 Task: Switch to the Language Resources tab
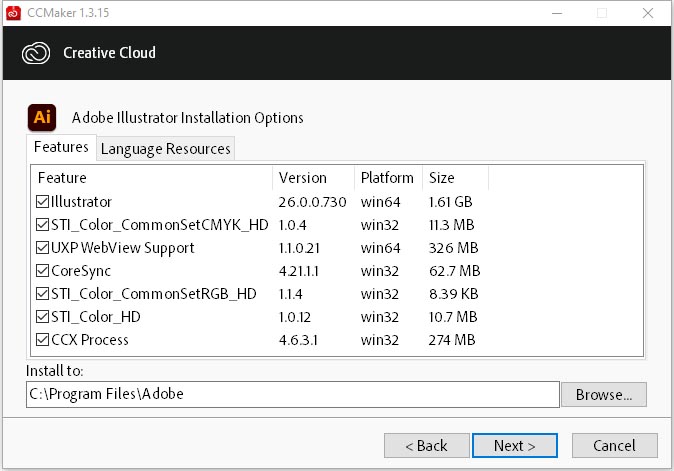point(165,149)
